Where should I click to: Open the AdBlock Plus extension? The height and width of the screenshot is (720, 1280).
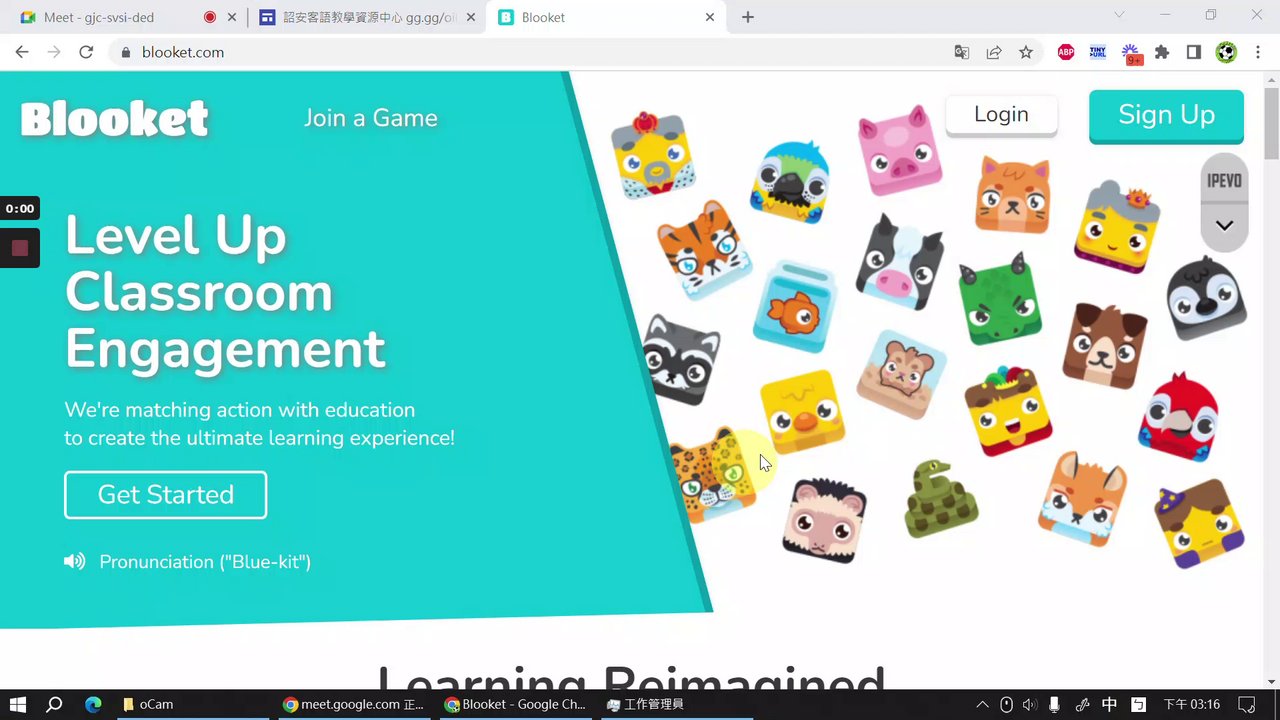click(x=1066, y=52)
